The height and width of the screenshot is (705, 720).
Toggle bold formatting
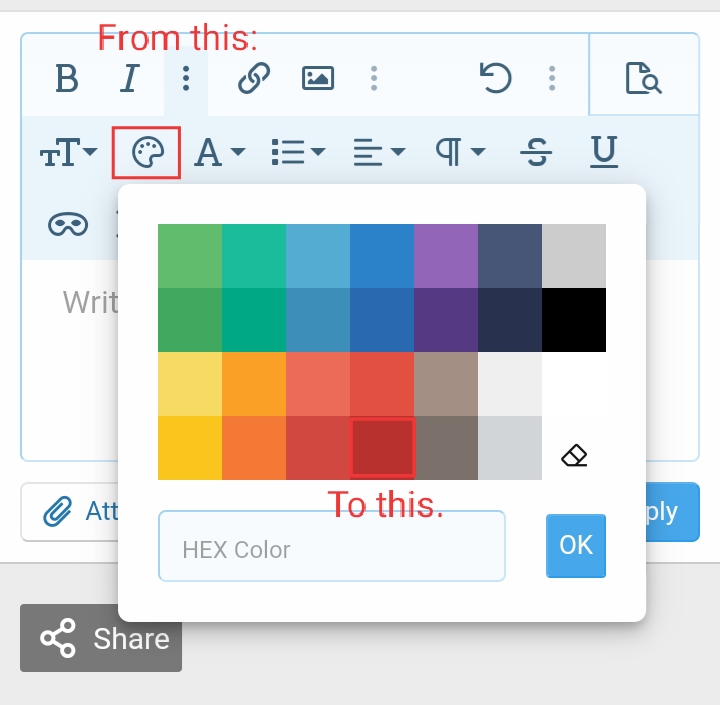click(66, 78)
